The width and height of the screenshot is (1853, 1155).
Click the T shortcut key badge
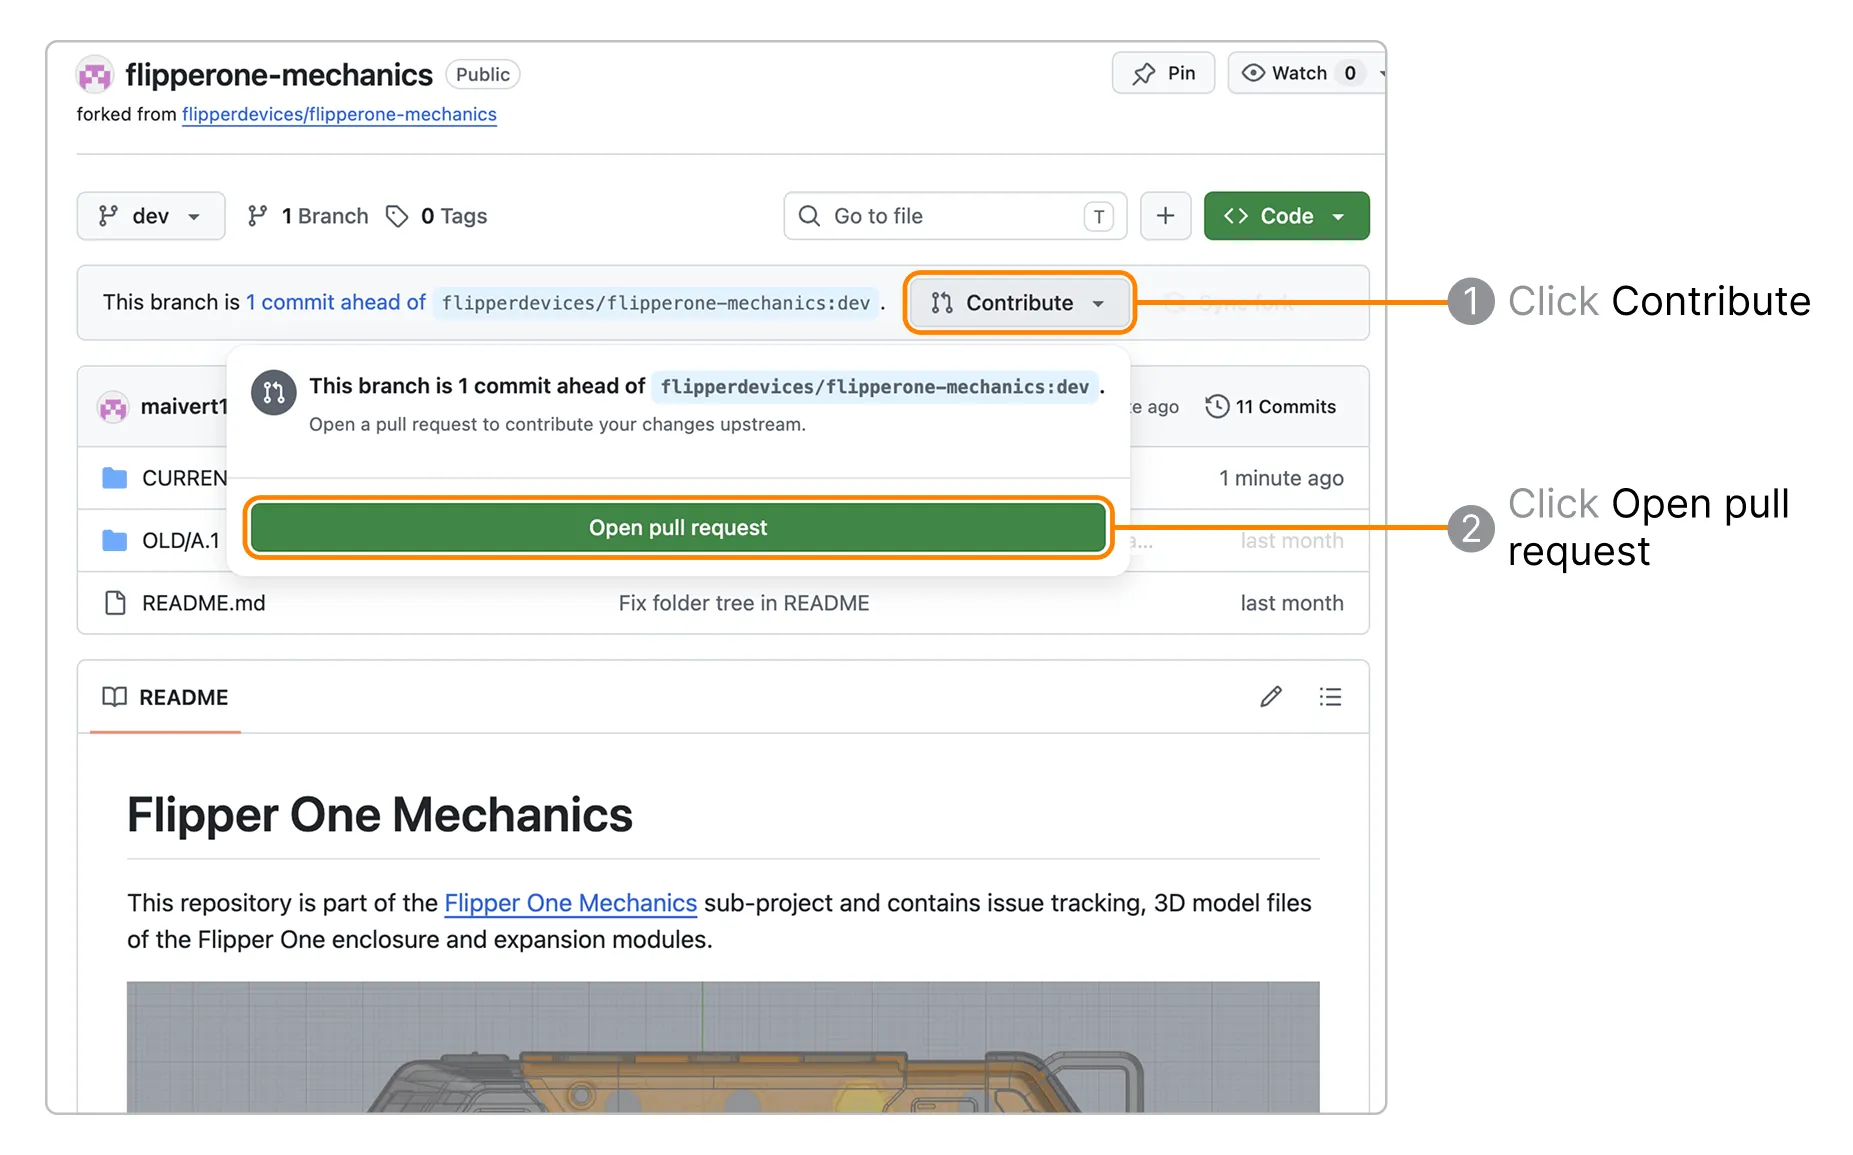[1098, 216]
